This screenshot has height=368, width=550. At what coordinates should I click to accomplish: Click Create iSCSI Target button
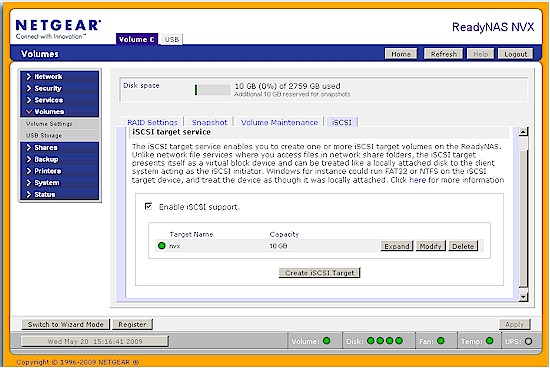(x=320, y=273)
